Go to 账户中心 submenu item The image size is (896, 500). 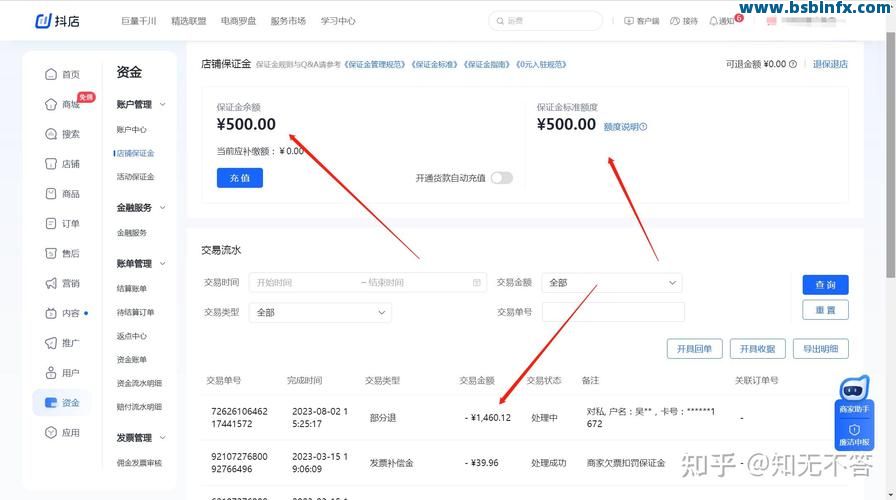tap(131, 130)
